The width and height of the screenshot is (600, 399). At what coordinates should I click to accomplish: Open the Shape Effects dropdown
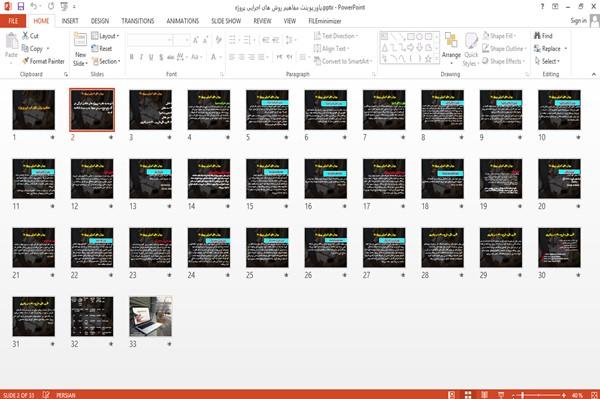pos(503,61)
